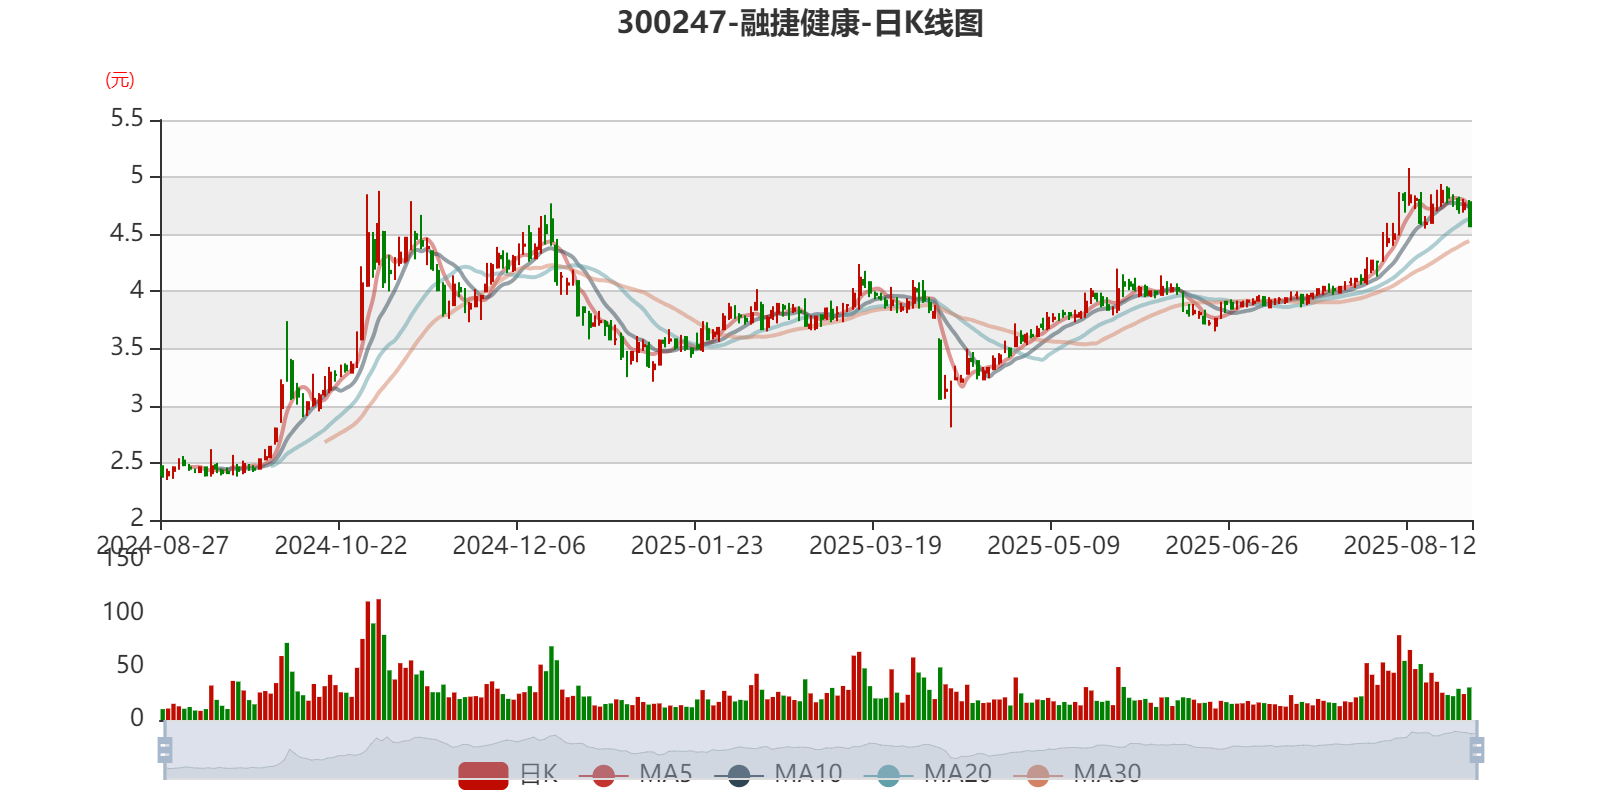The width and height of the screenshot is (1600, 800).
Task: Click the data zoom overview track
Action: (820, 749)
